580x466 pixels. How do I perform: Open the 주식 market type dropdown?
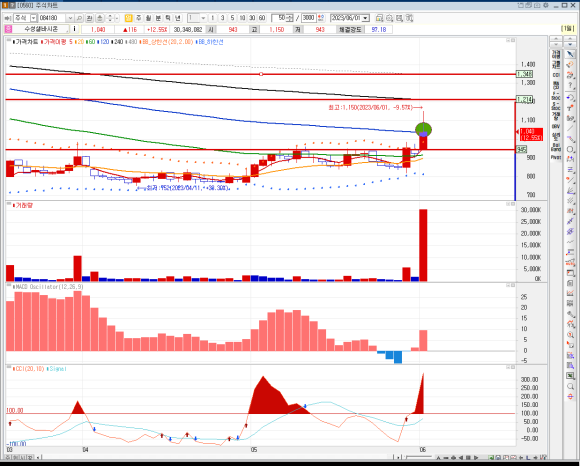point(33,18)
